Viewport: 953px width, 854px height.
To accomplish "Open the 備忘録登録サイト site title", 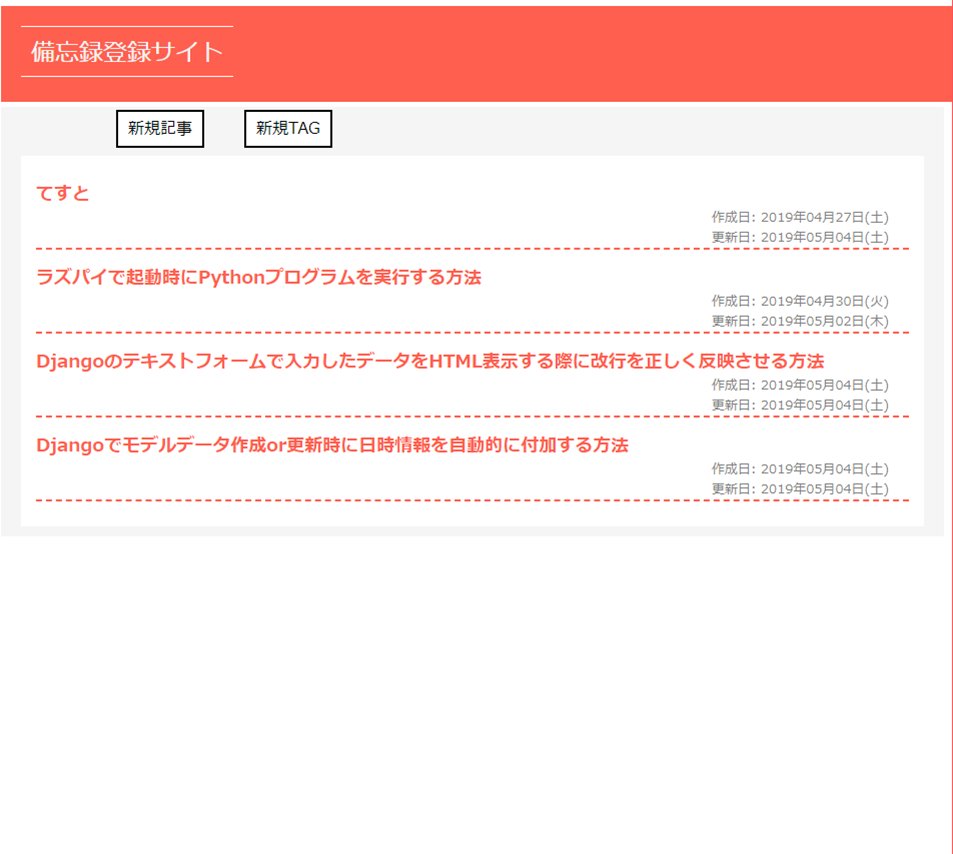I will point(127,52).
